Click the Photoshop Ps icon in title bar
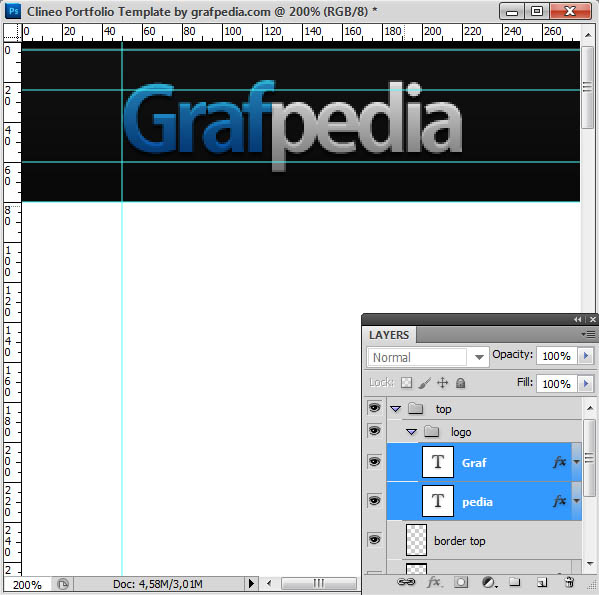This screenshot has height=595, width=599. tap(13, 11)
